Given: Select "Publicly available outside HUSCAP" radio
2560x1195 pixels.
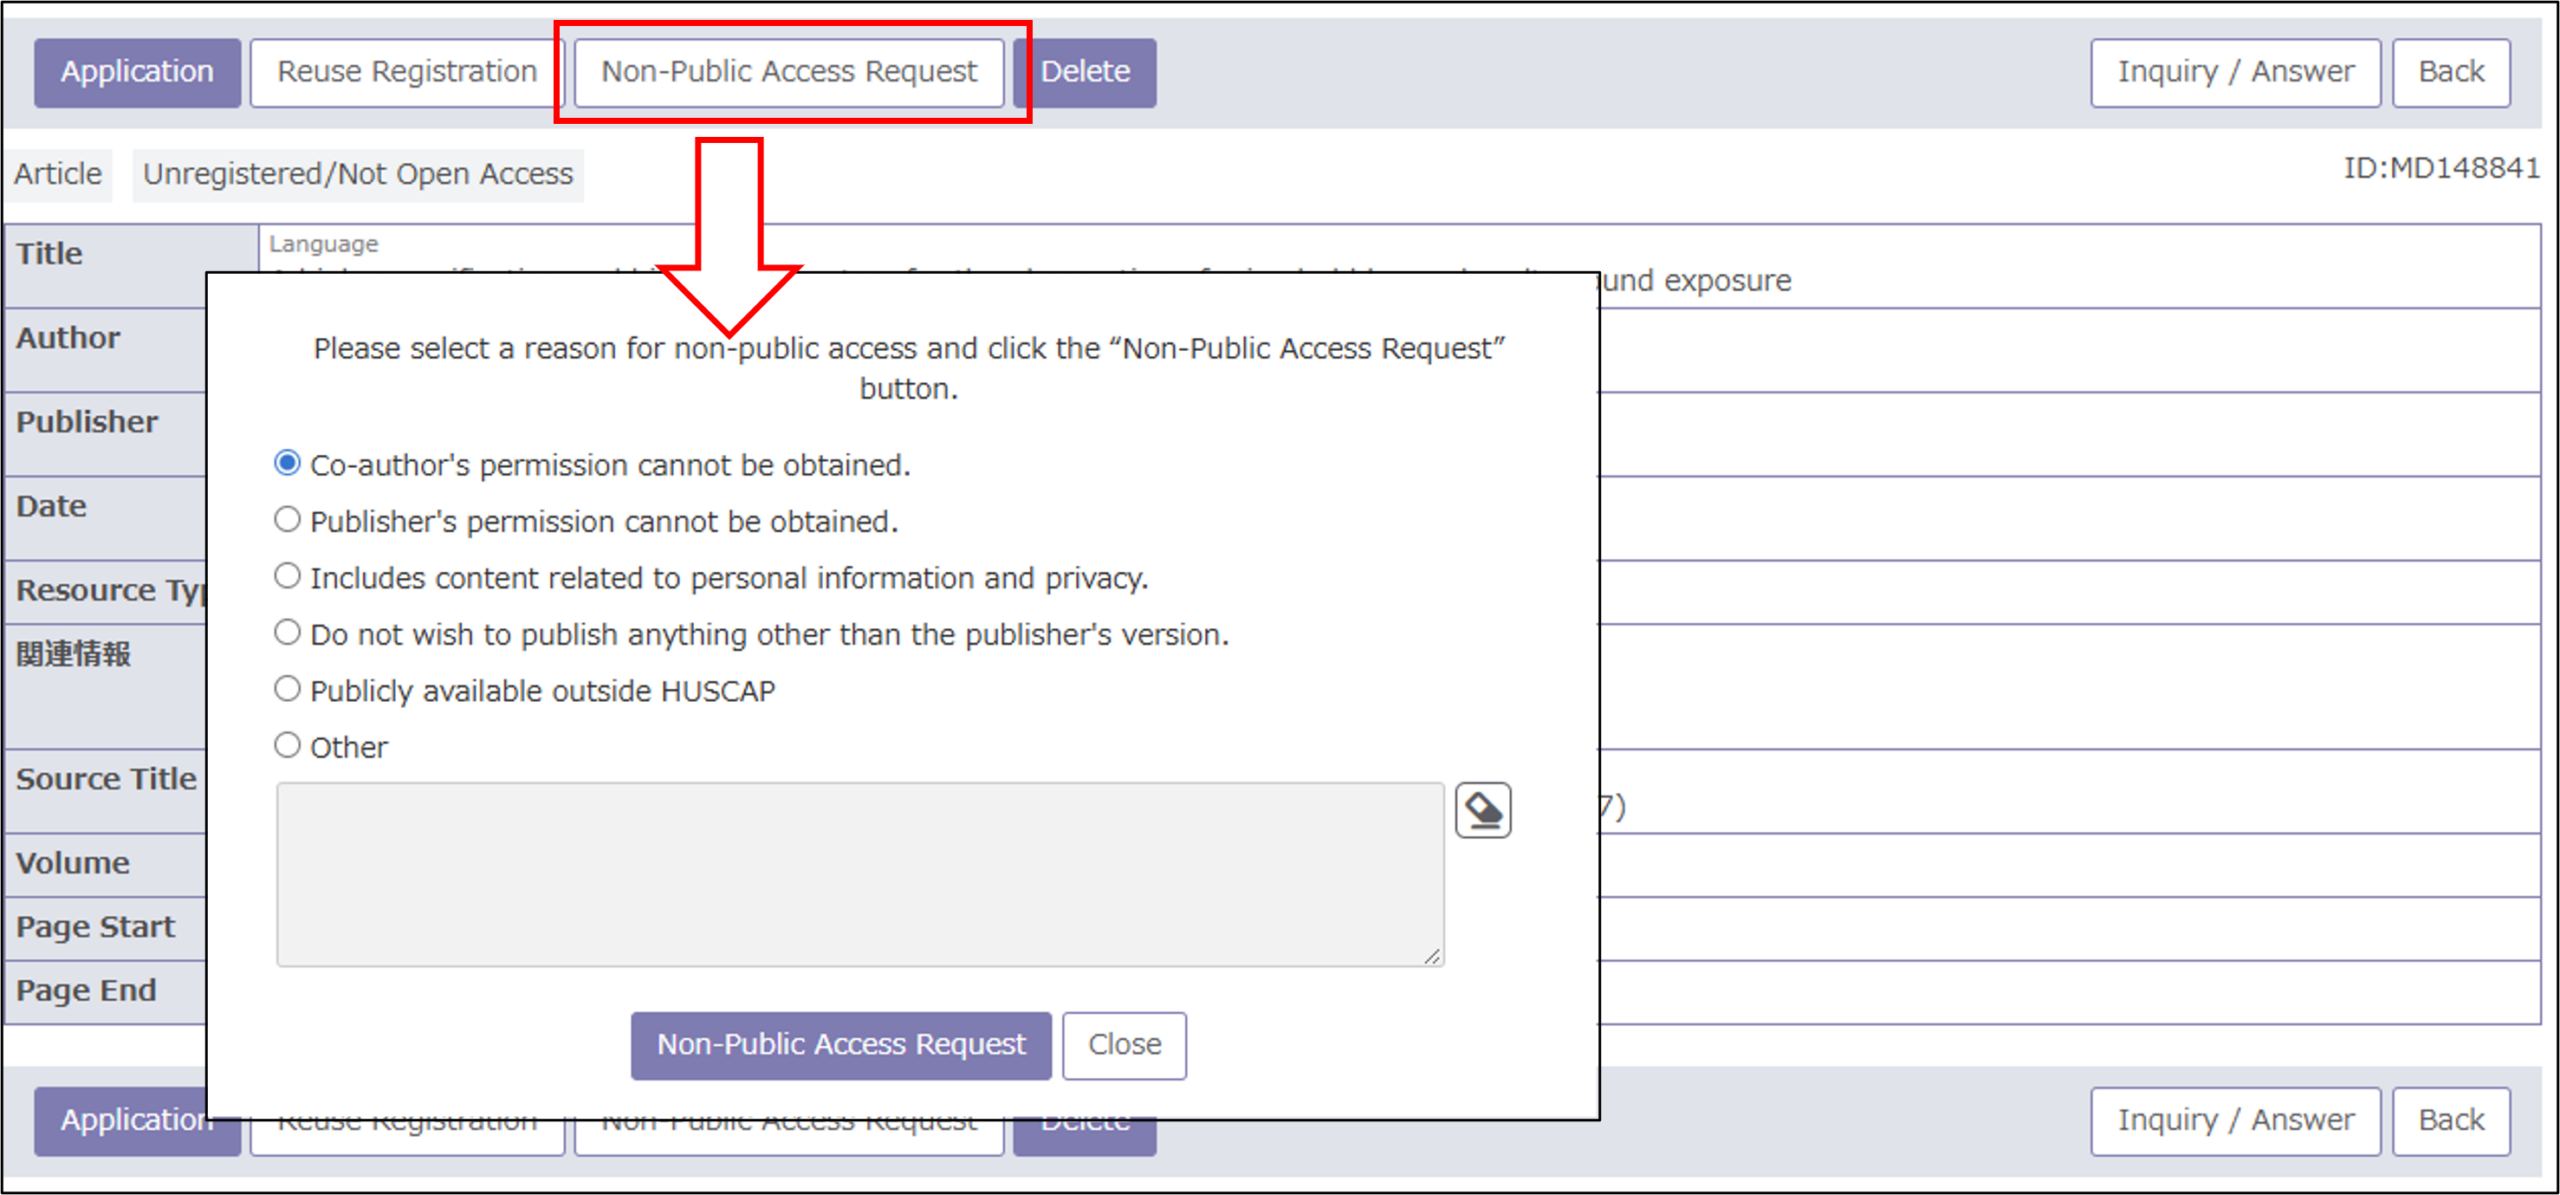Looking at the screenshot, I should pyautogui.click(x=287, y=689).
